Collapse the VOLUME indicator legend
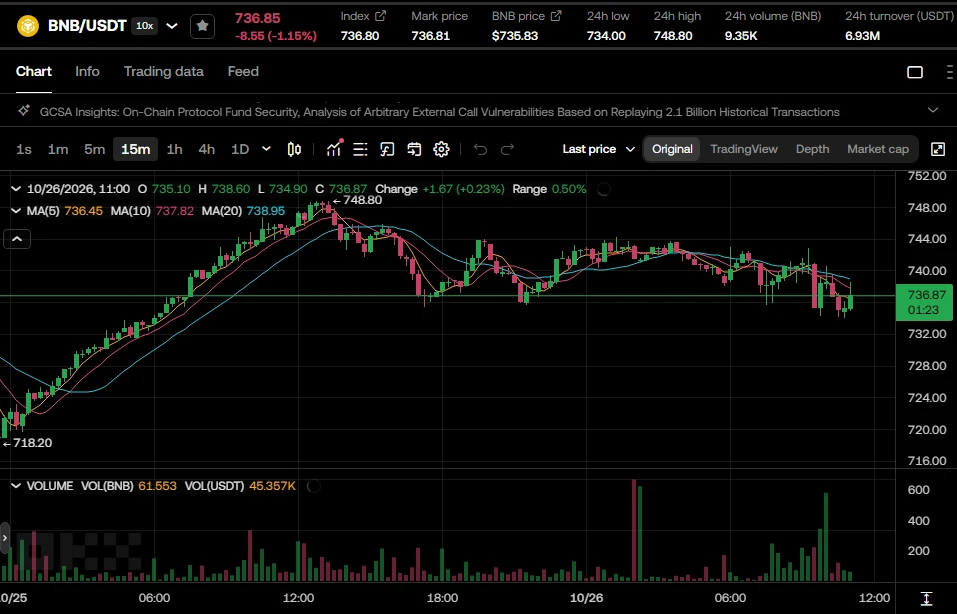Screen dimensions: 957x614 click(x=16, y=486)
